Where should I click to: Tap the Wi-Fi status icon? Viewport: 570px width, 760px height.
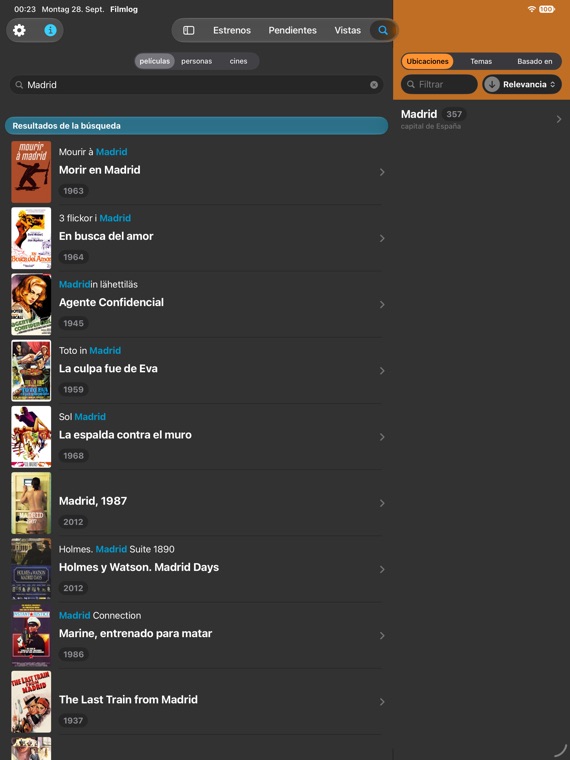click(532, 9)
